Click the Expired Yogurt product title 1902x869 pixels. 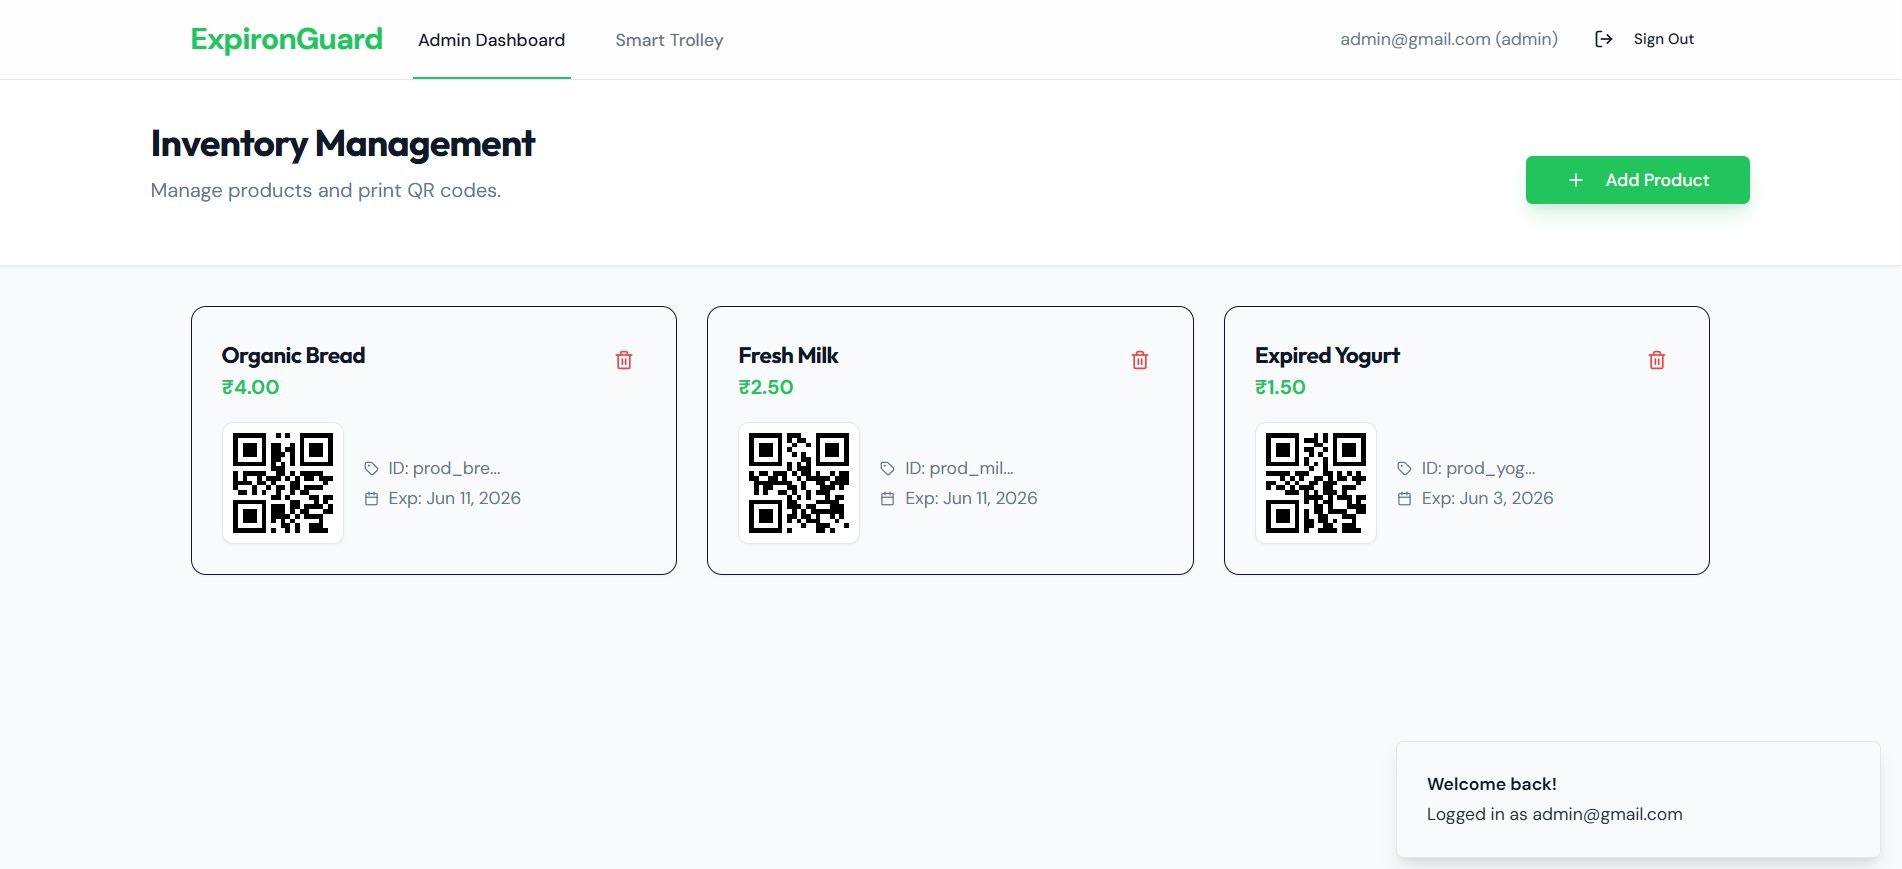point(1327,356)
